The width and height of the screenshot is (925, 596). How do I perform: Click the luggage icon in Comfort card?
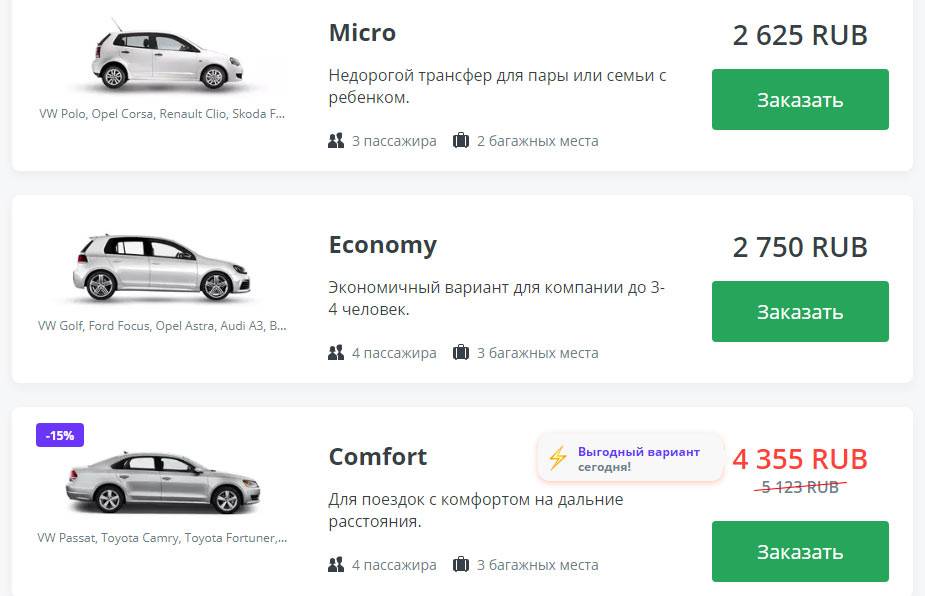[461, 565]
